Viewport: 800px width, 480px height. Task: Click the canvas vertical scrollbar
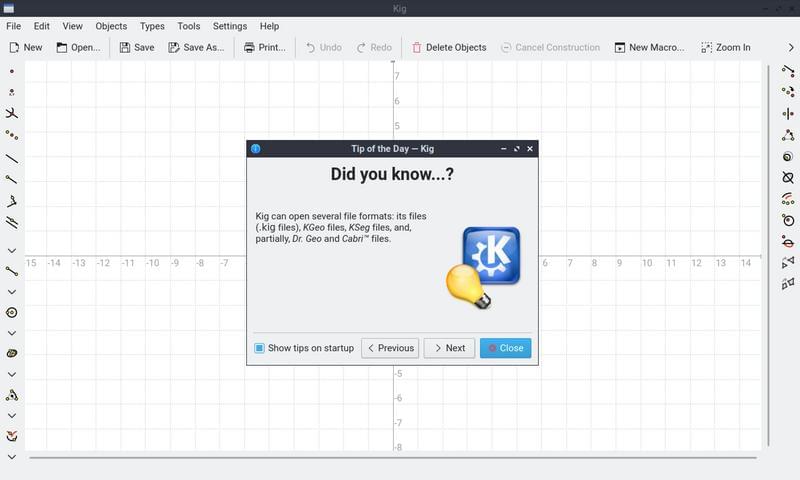(767, 250)
